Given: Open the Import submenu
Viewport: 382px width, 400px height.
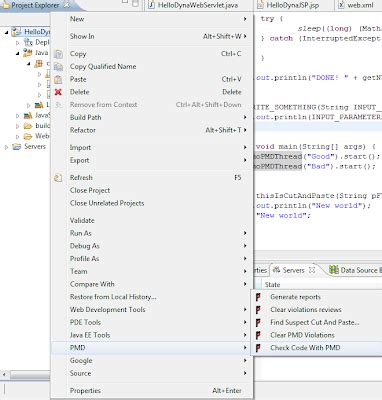Looking at the screenshot, I should pyautogui.click(x=152, y=147).
